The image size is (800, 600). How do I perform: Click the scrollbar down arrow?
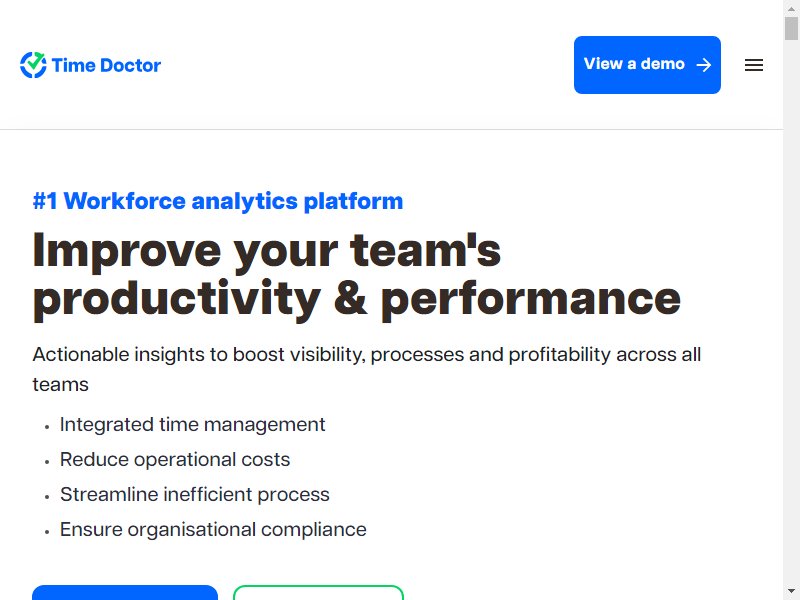click(x=791, y=592)
